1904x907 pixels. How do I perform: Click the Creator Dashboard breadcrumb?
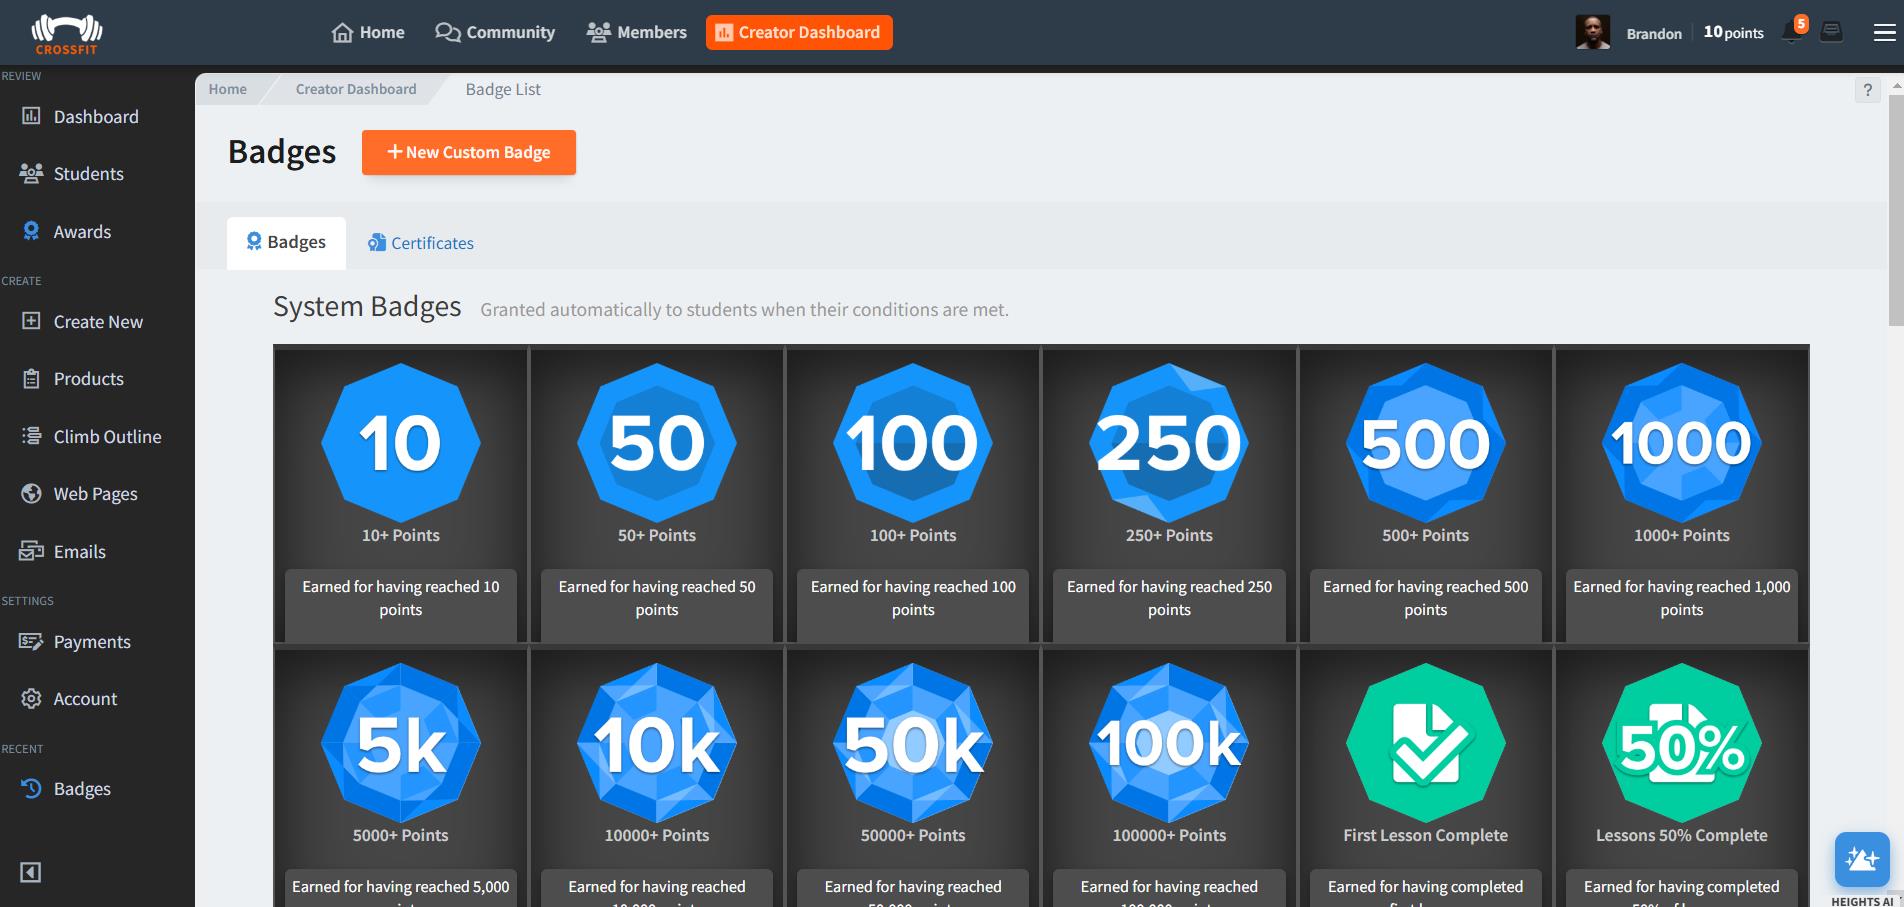pyautogui.click(x=356, y=89)
